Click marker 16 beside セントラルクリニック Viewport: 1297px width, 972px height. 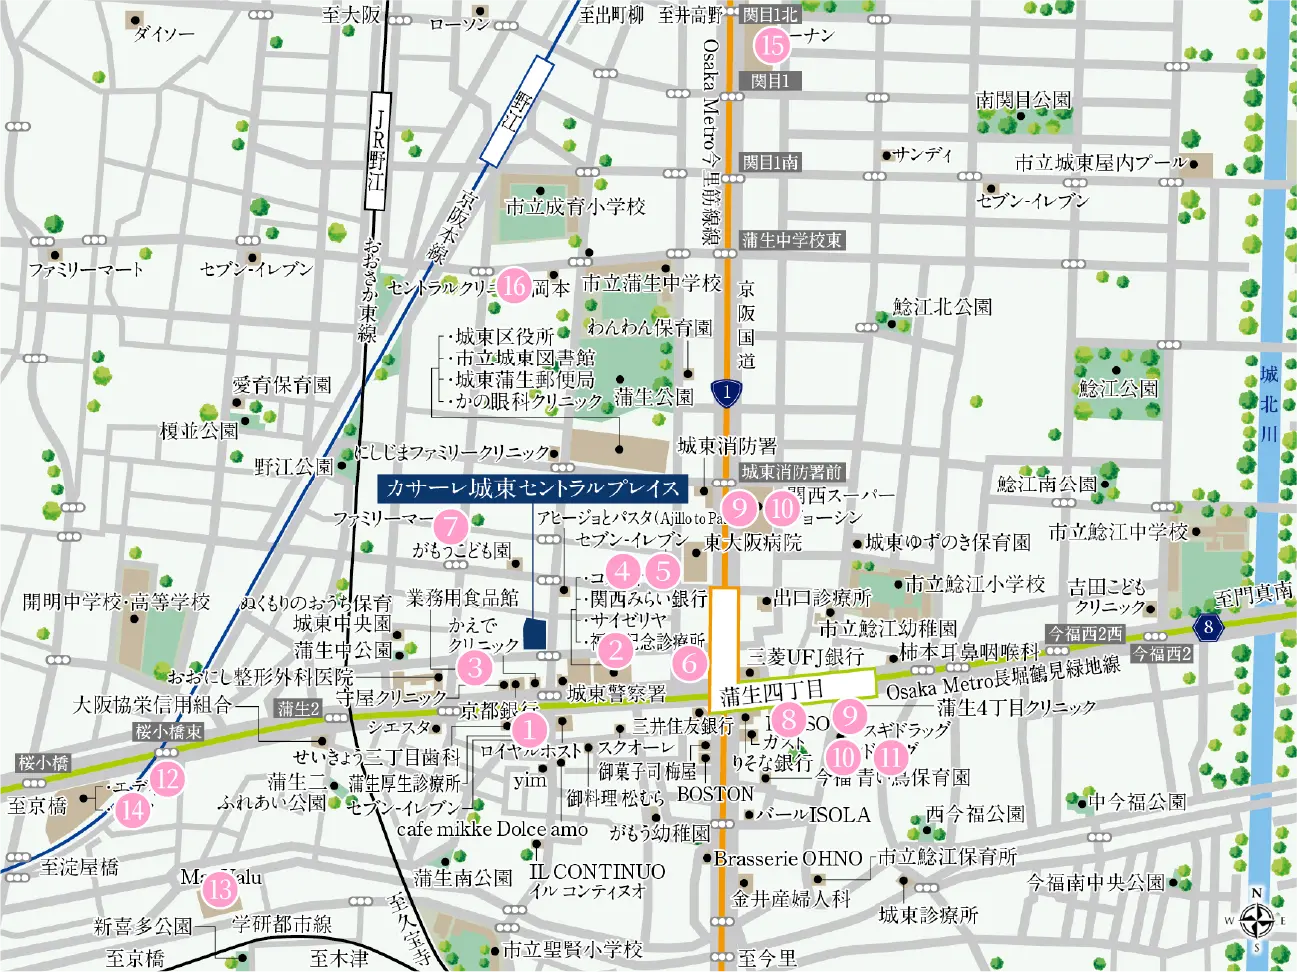coord(516,287)
